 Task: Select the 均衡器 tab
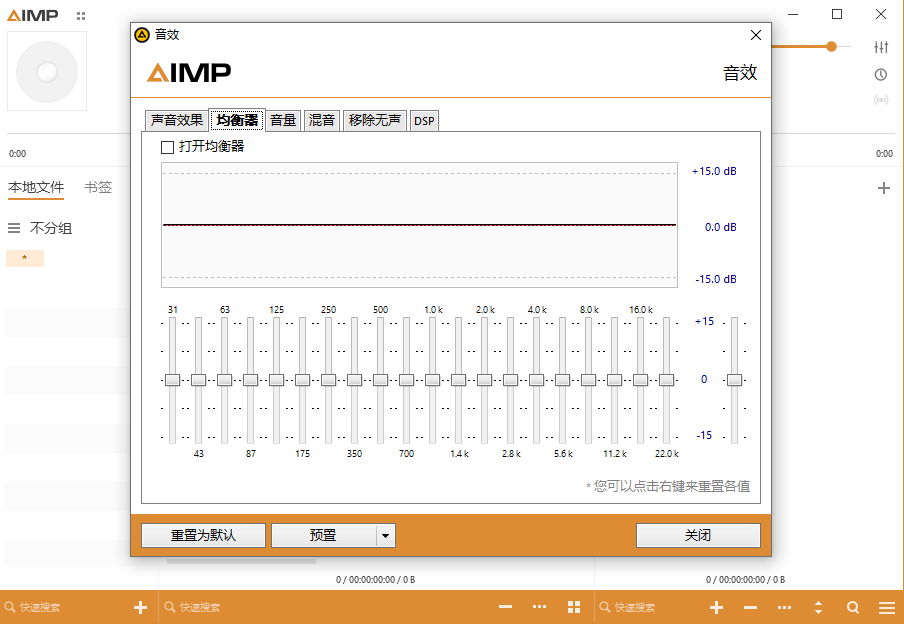pyautogui.click(x=237, y=120)
